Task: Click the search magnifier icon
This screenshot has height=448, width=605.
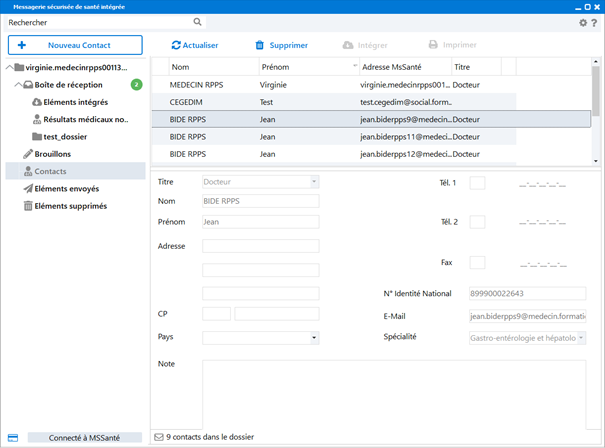Action: (x=197, y=22)
